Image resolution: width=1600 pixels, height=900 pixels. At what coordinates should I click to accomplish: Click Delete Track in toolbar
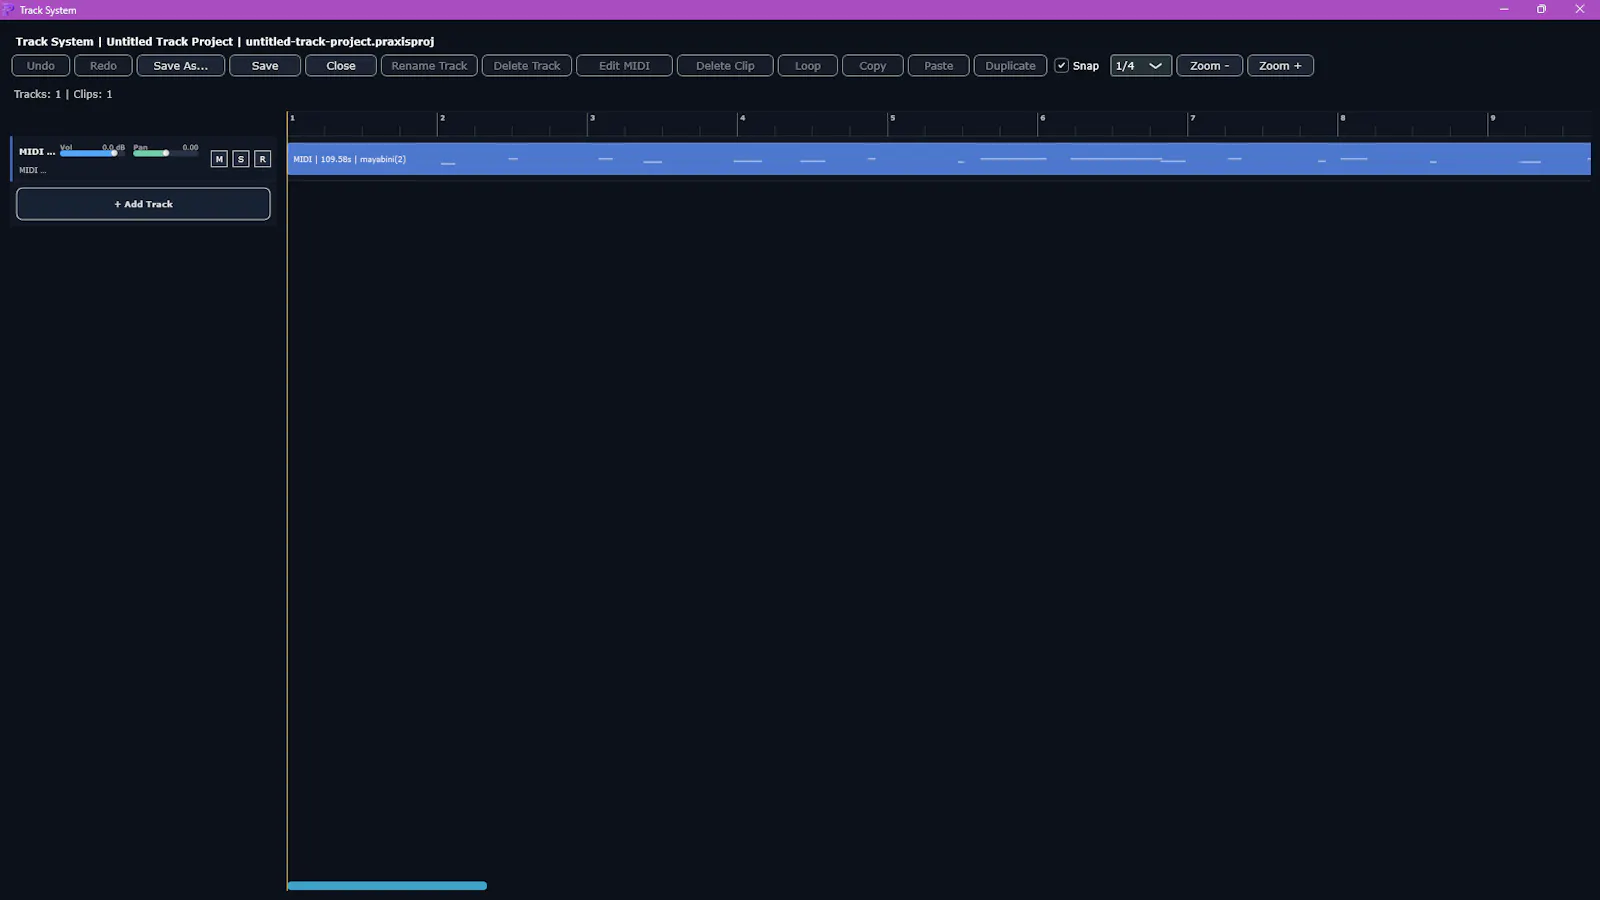(x=527, y=66)
